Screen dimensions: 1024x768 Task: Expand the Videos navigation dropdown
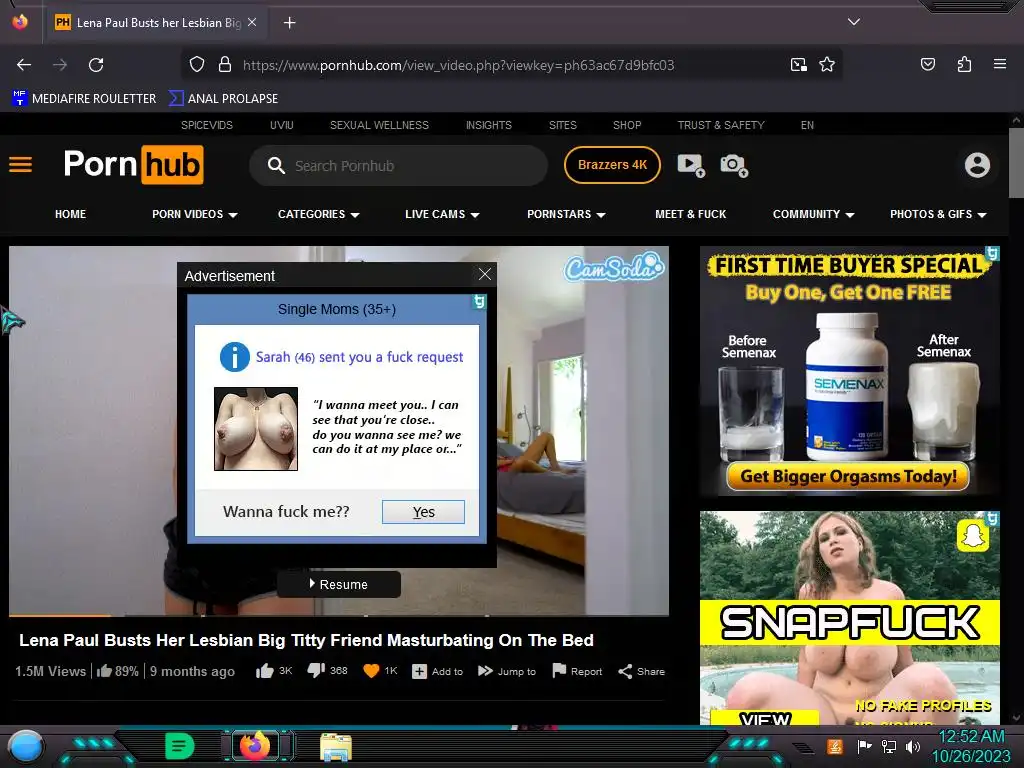[195, 214]
